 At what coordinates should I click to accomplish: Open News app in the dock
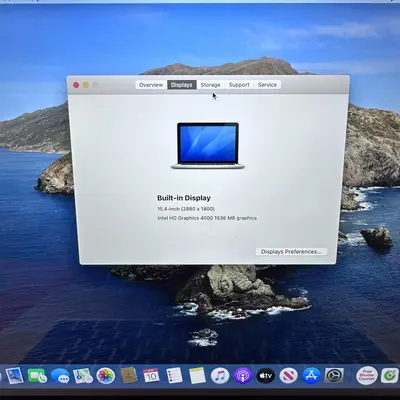pos(288,376)
